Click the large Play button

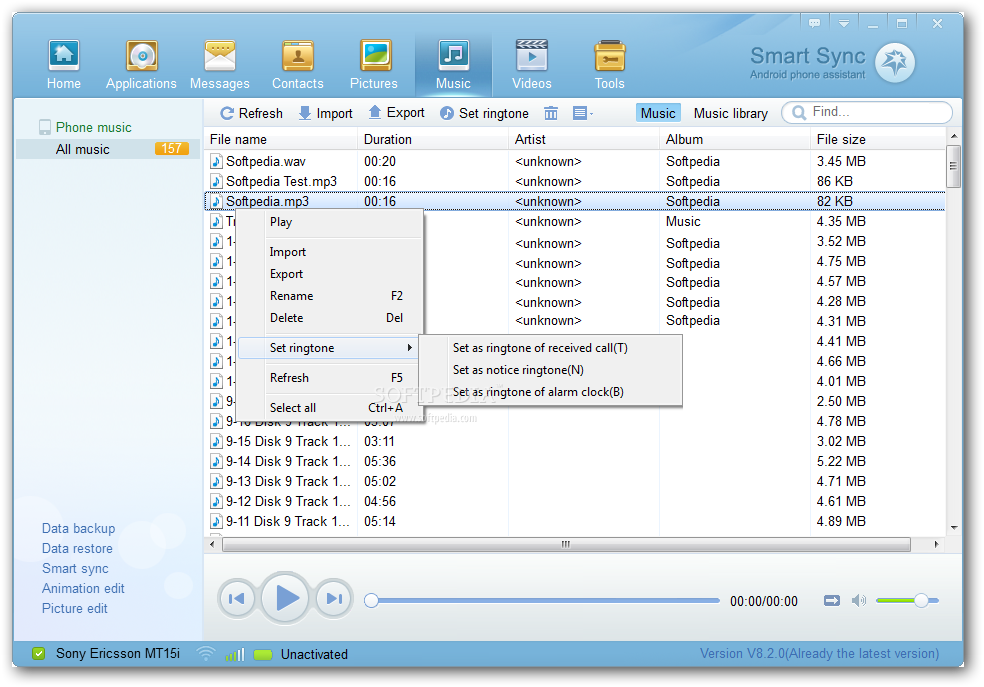pyautogui.click(x=286, y=599)
